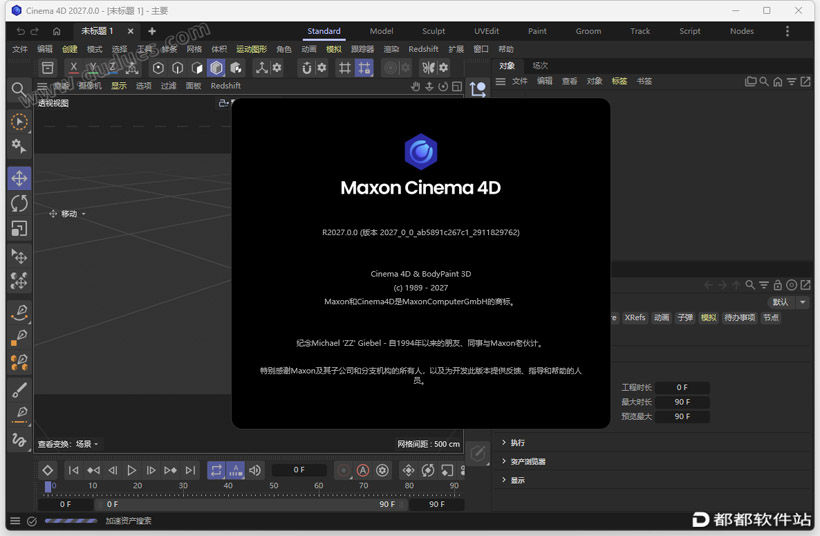Switch to Nodes layout tab

click(x=742, y=31)
